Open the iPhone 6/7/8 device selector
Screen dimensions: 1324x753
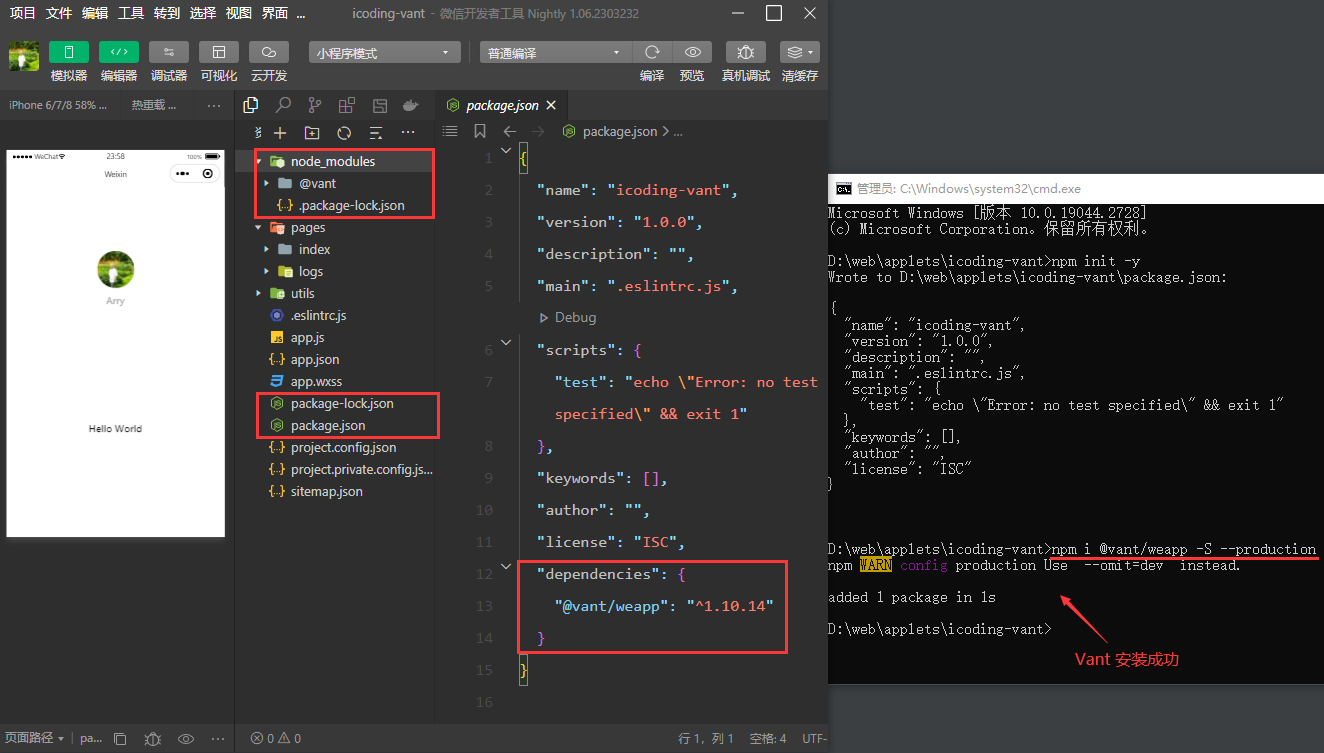[58, 105]
